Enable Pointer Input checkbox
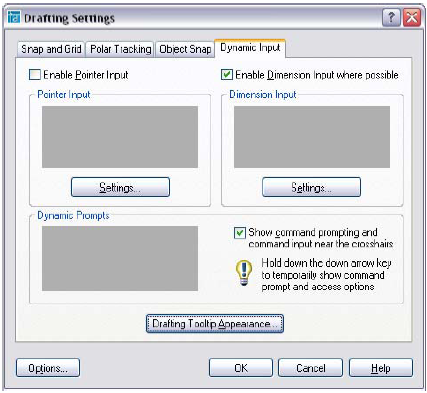 click(35, 75)
